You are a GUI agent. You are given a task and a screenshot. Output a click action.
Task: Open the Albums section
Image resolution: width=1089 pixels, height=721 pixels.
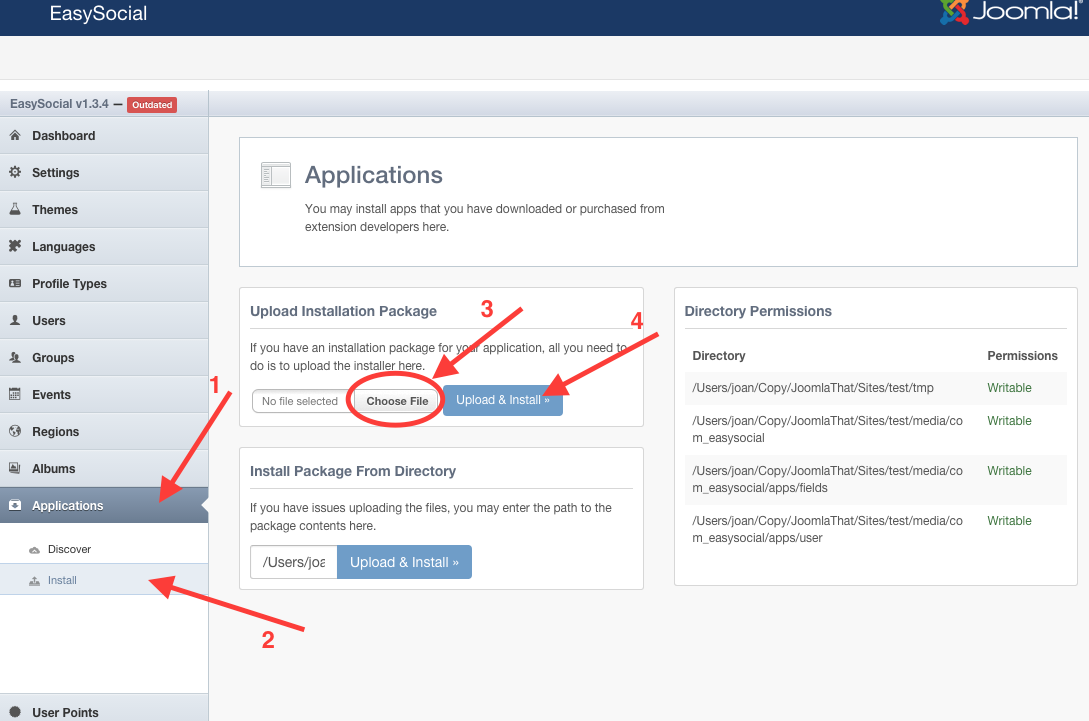pyautogui.click(x=104, y=468)
